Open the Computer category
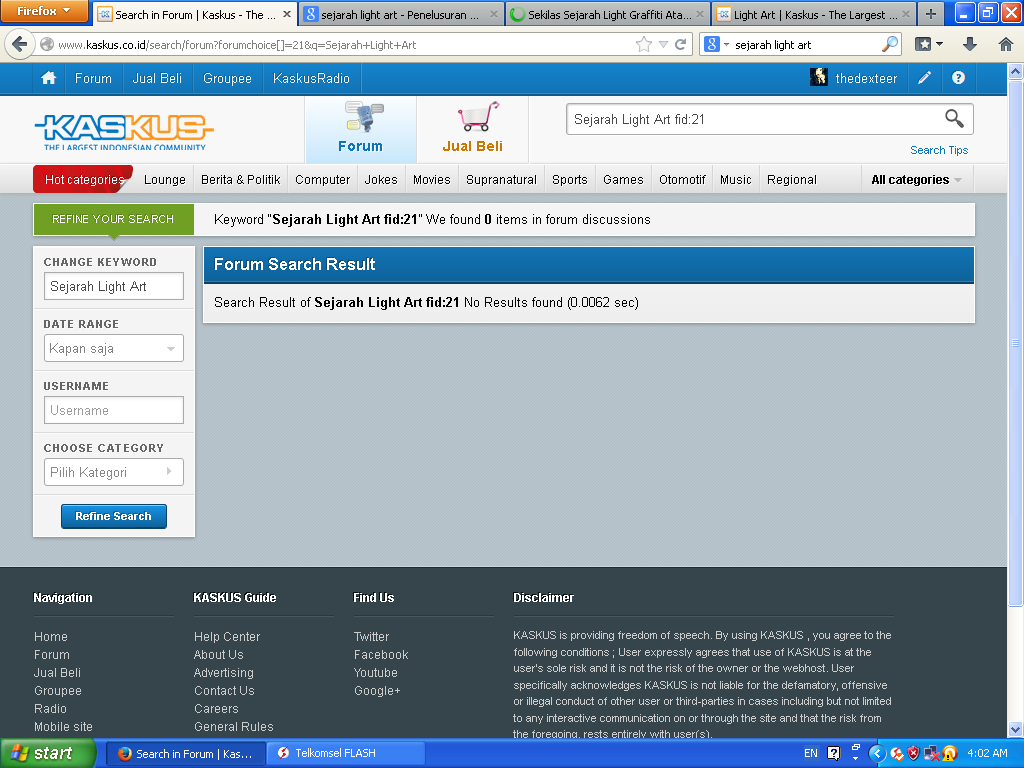 (323, 180)
